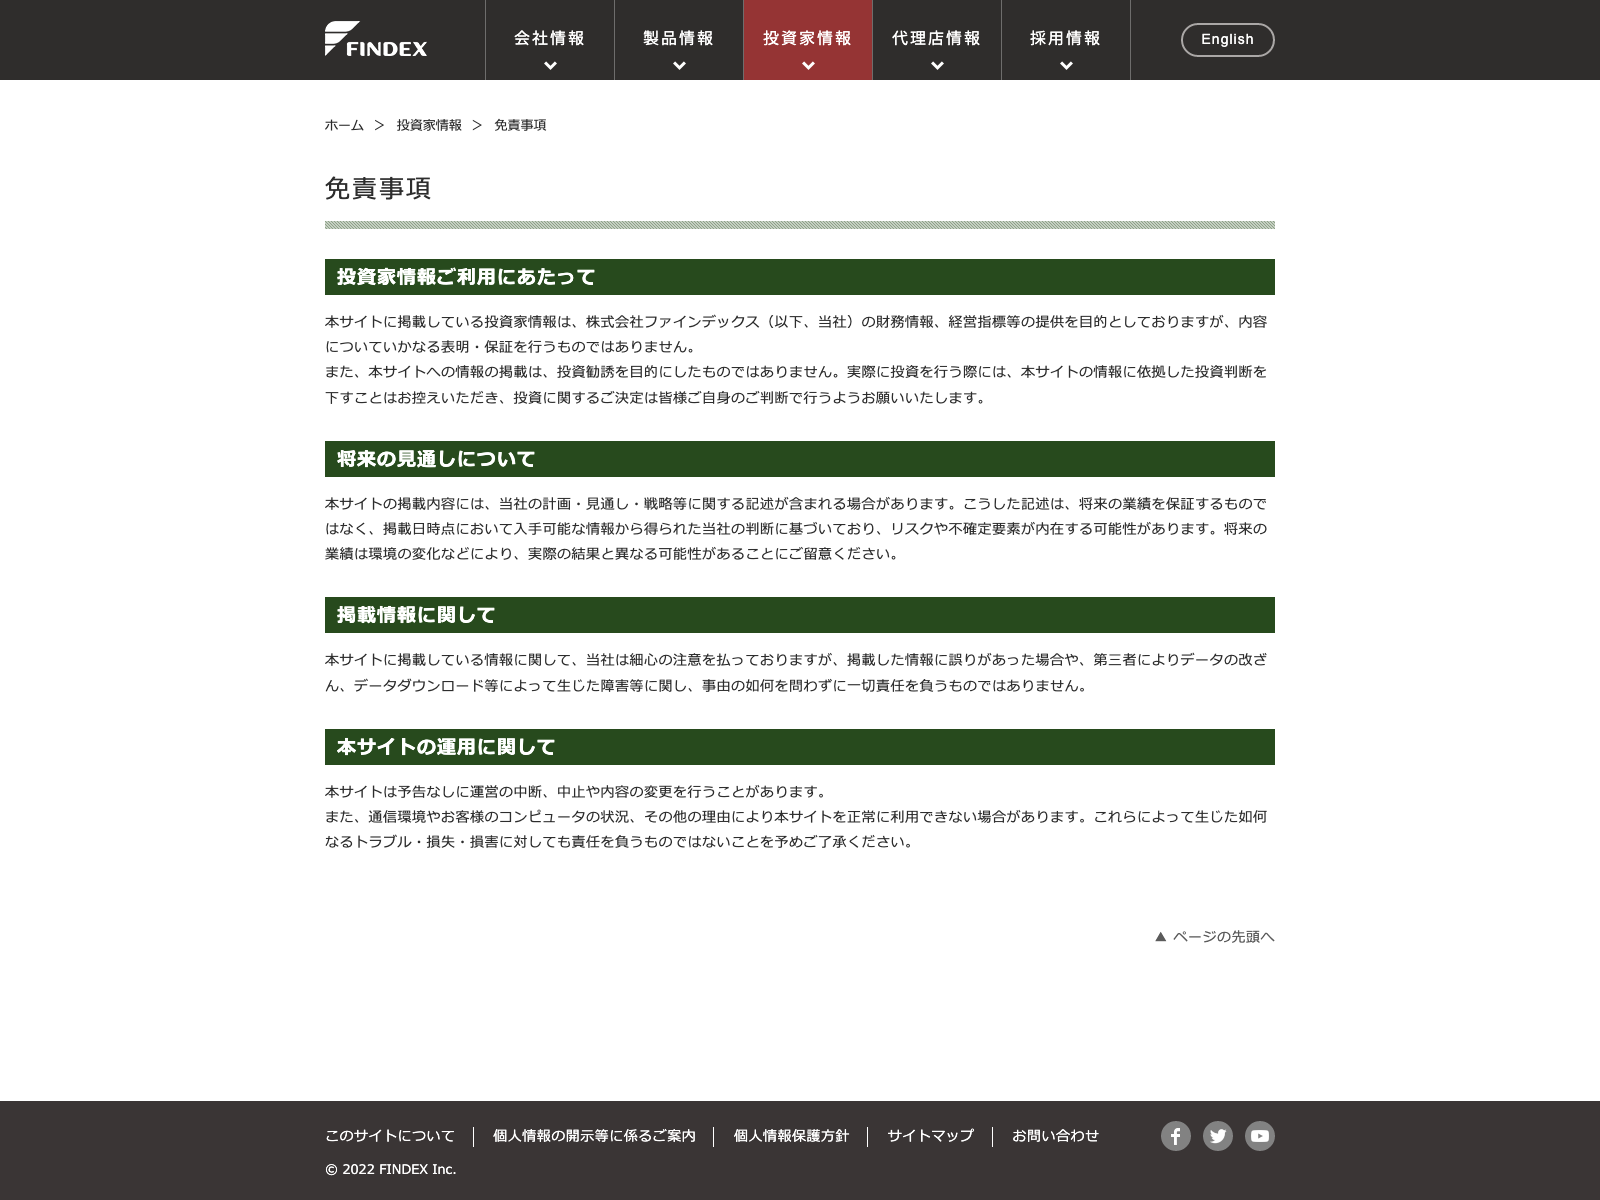Expand the 投資家情報 menu chevron

point(808,66)
